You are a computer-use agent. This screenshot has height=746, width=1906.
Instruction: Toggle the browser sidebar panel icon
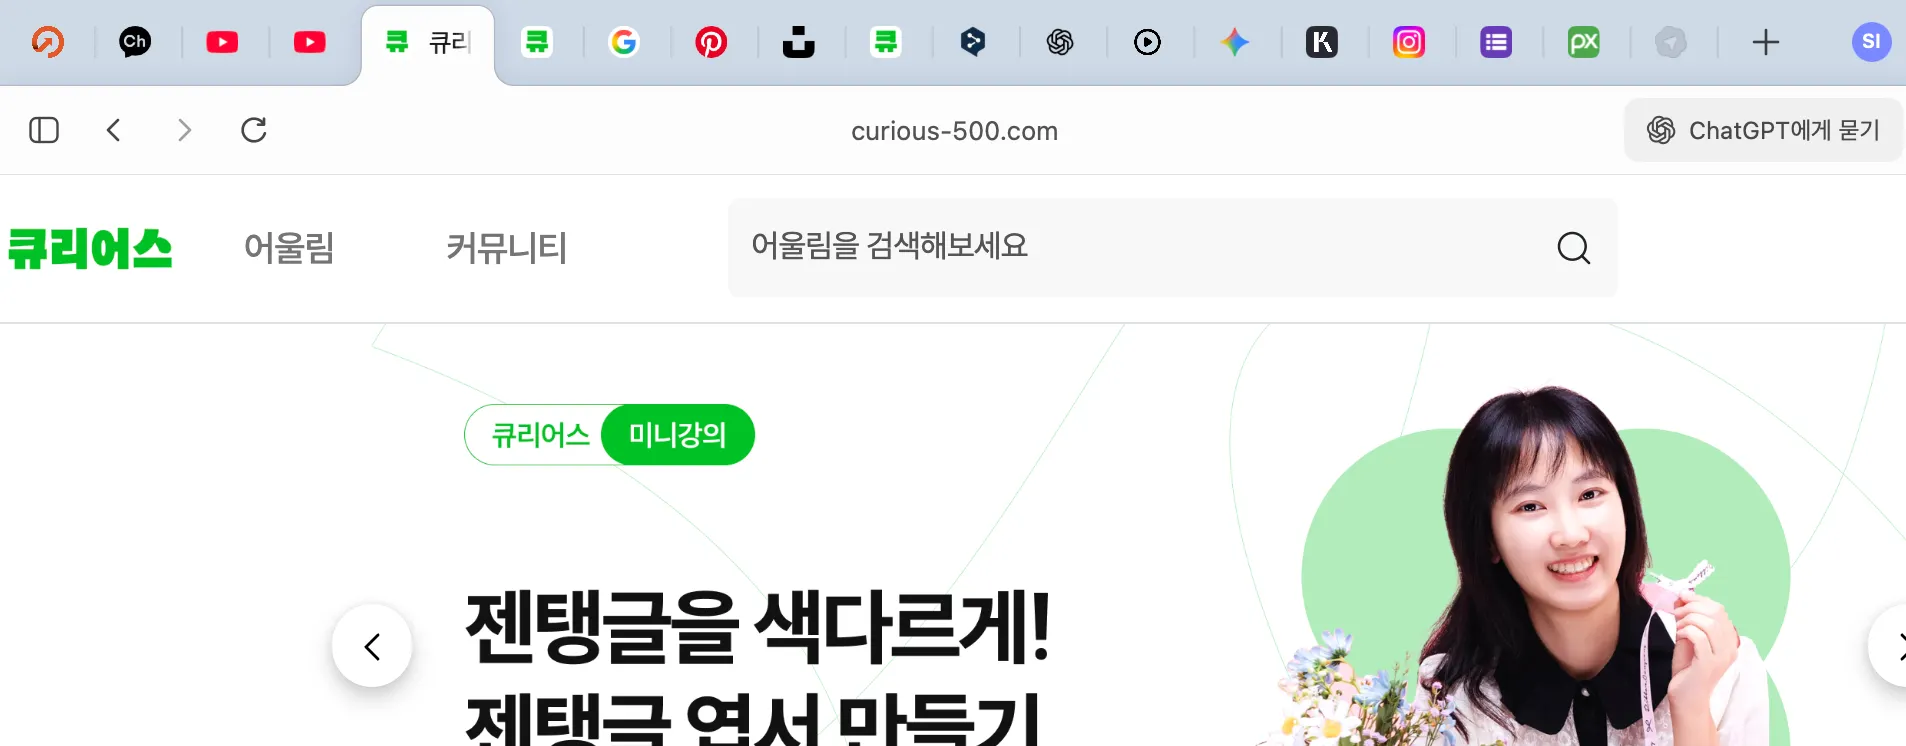click(x=44, y=130)
